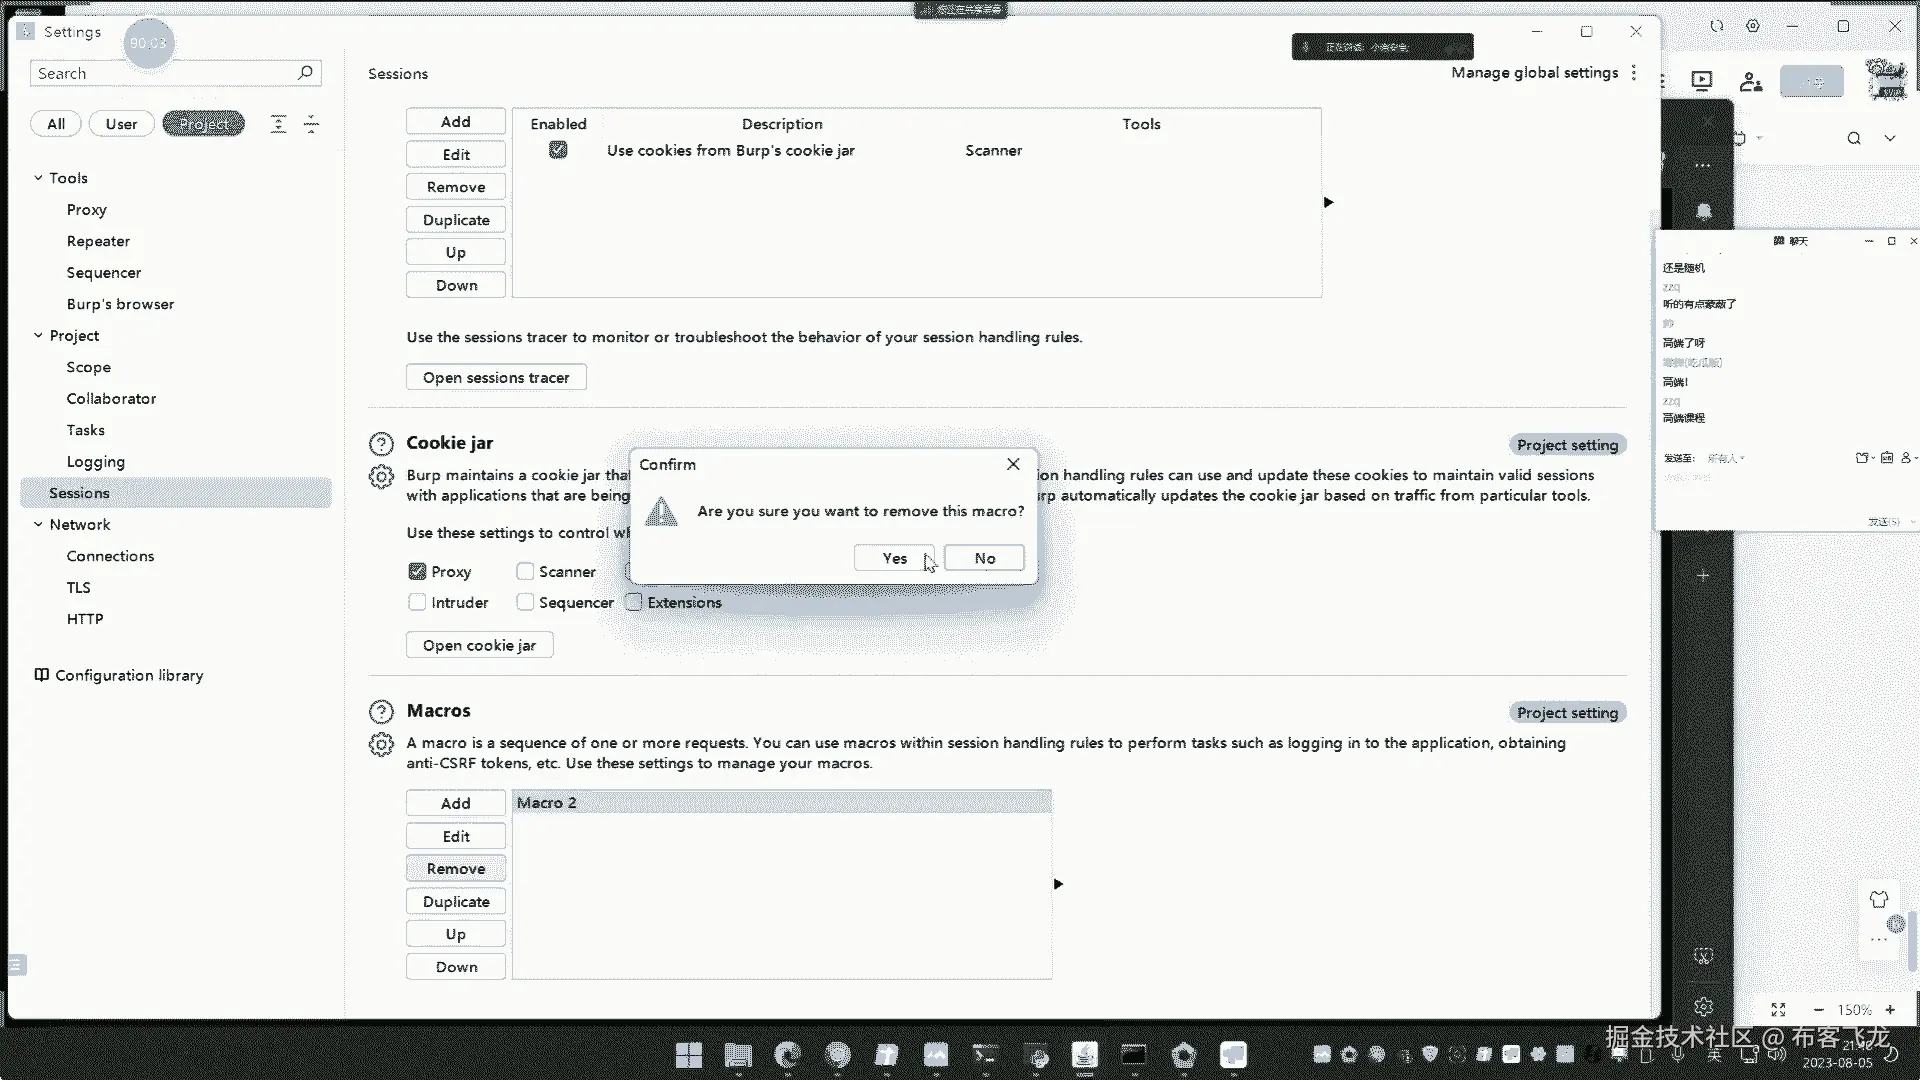The image size is (1920, 1080).
Task: Uncheck the Proxy cookie jar checkbox
Action: tap(418, 572)
